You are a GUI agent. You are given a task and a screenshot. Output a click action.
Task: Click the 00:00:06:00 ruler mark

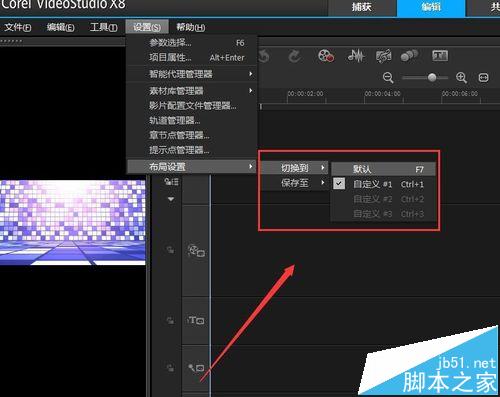460,94
